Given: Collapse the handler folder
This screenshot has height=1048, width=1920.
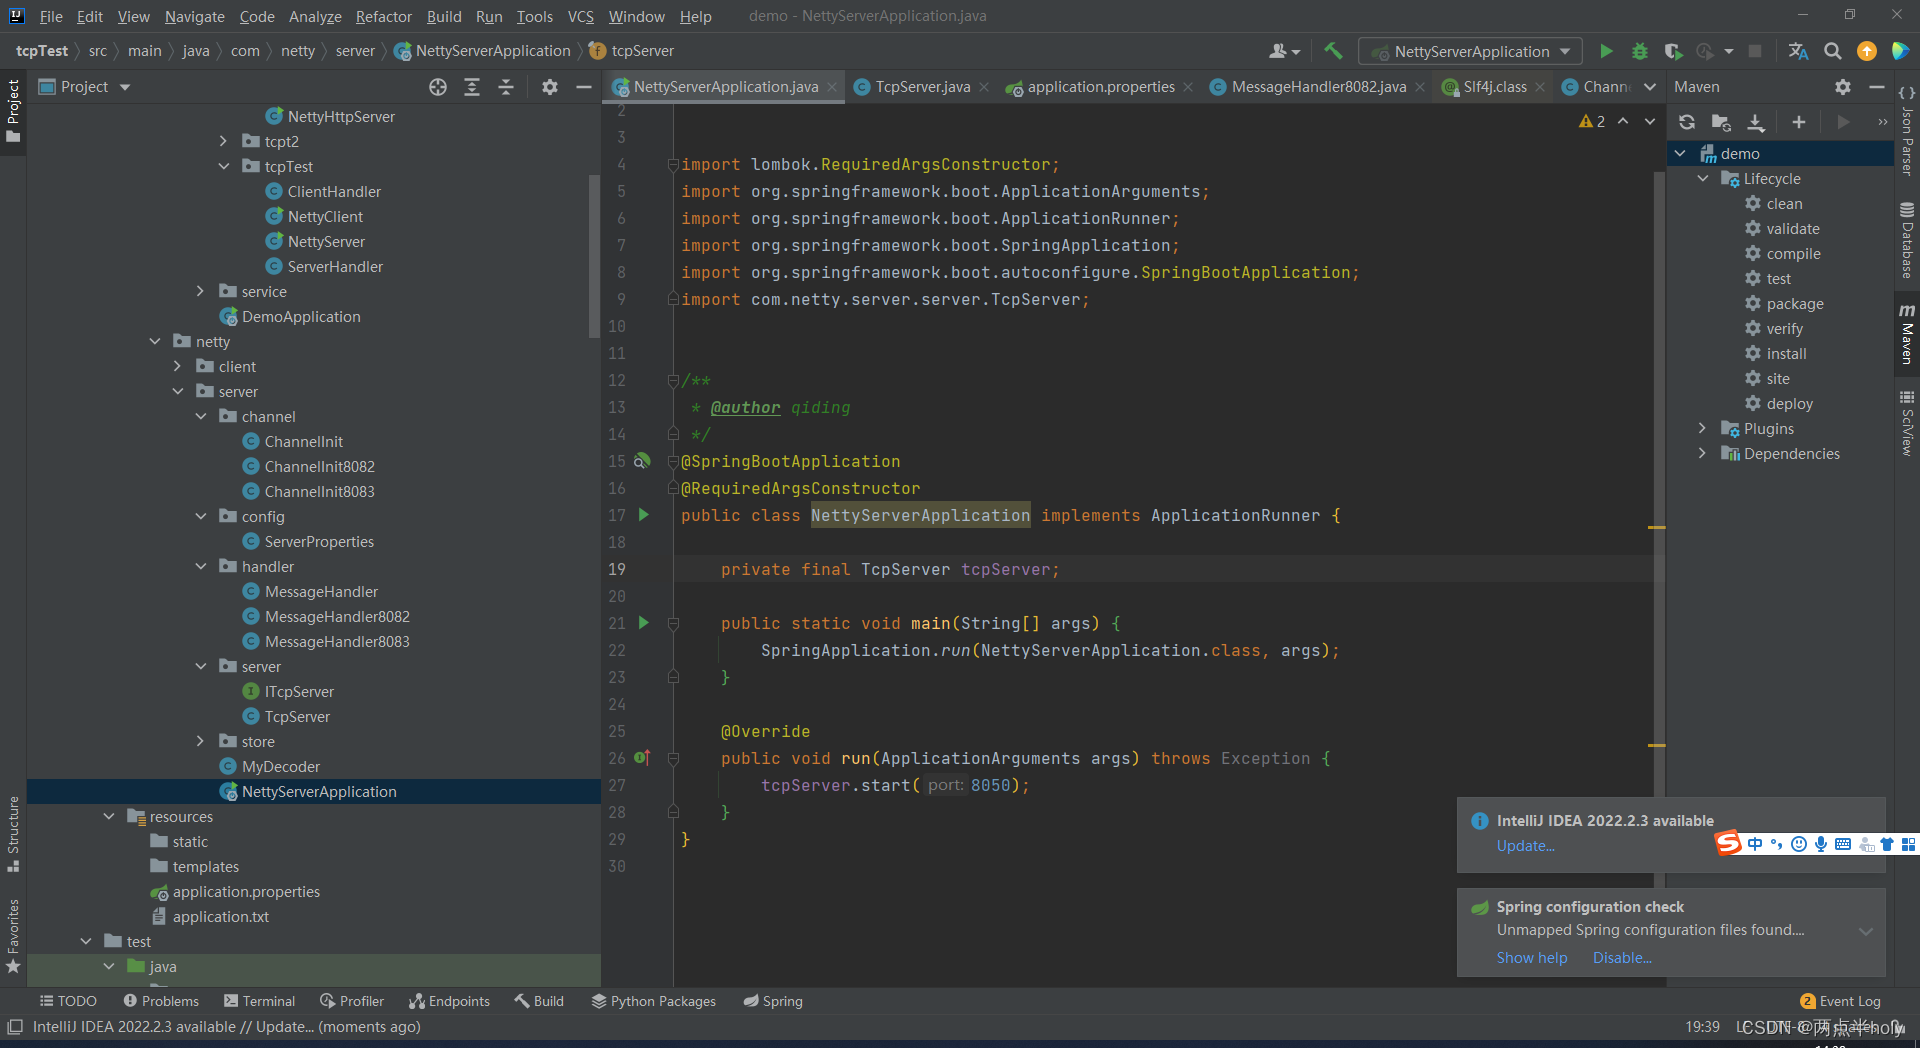Looking at the screenshot, I should [201, 566].
